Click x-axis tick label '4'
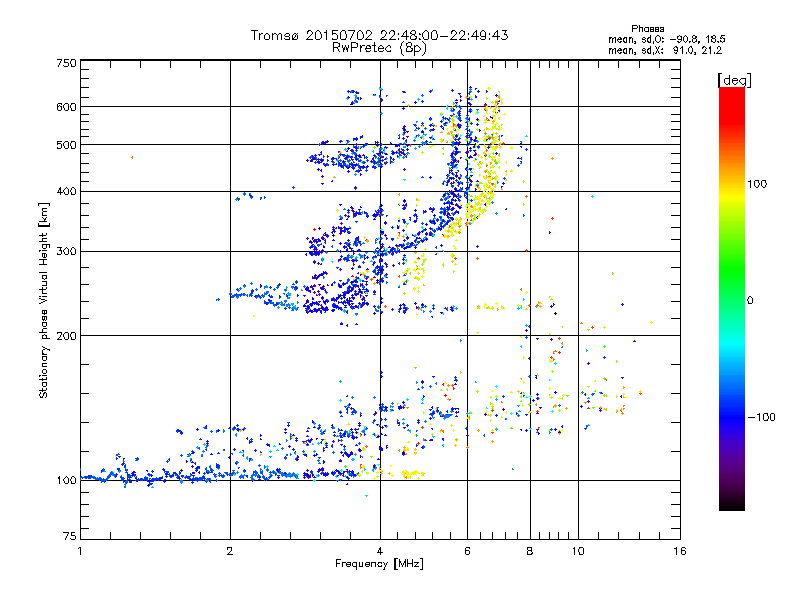Screen dimensions: 800x600 pos(380,551)
